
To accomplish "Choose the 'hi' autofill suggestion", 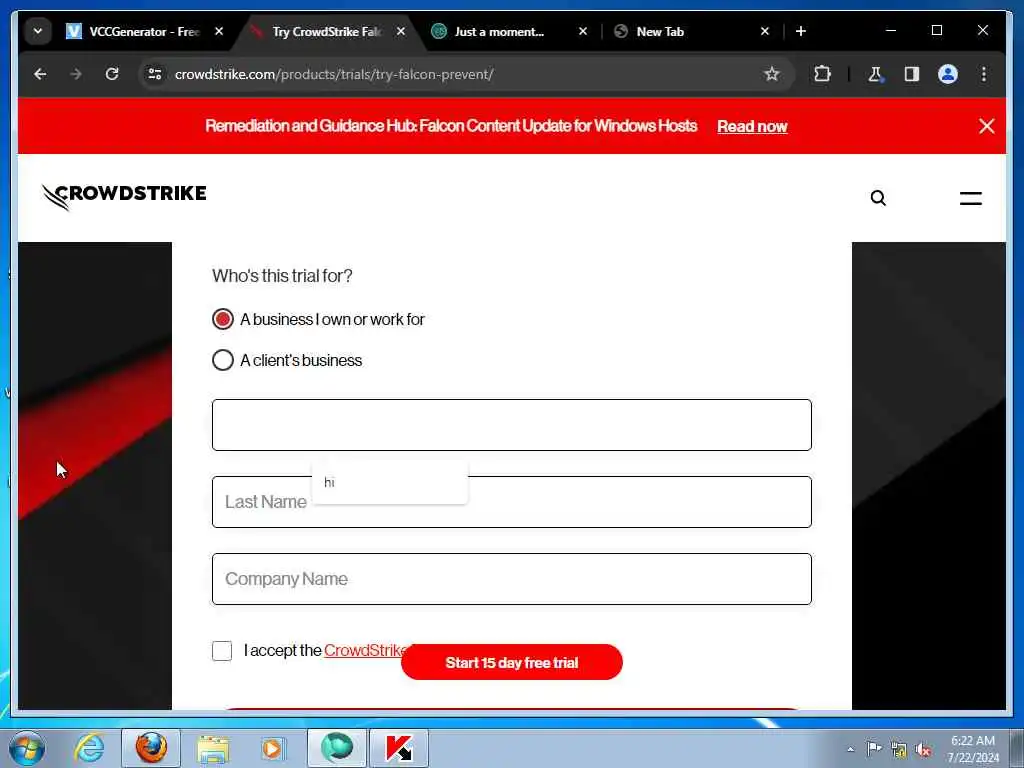I will tap(390, 483).
